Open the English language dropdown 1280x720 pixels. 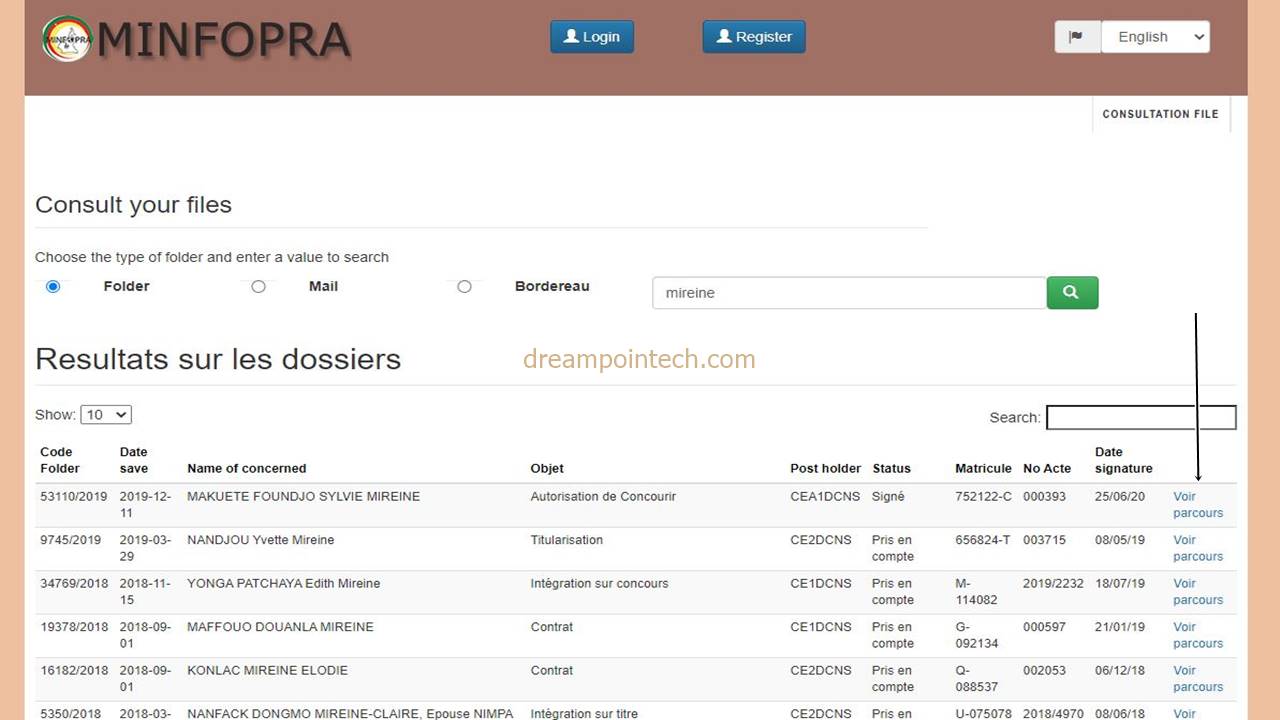1155,37
